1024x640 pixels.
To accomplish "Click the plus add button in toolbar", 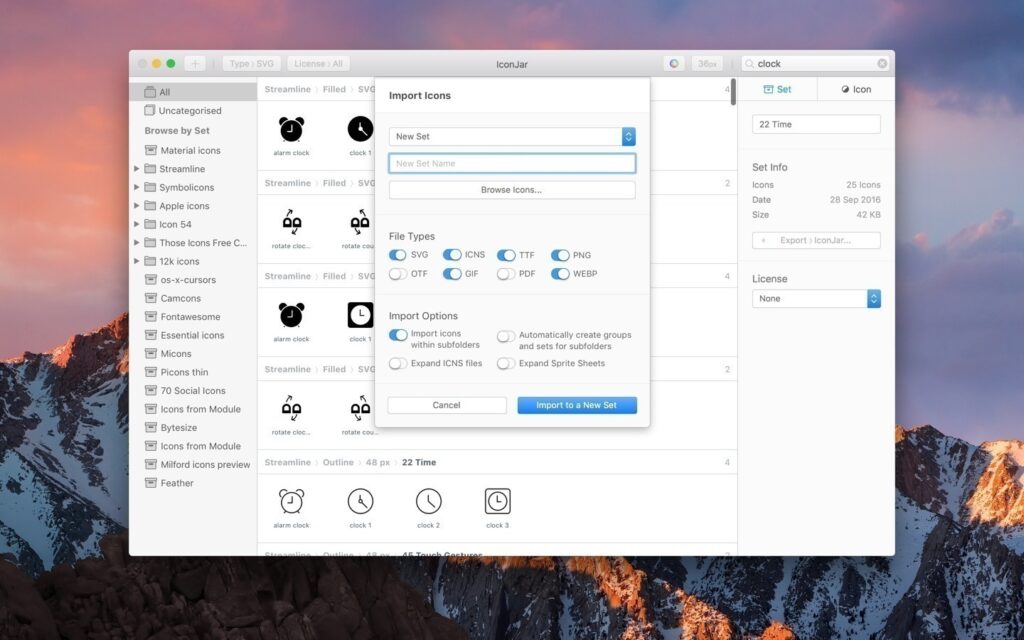I will tap(195, 63).
